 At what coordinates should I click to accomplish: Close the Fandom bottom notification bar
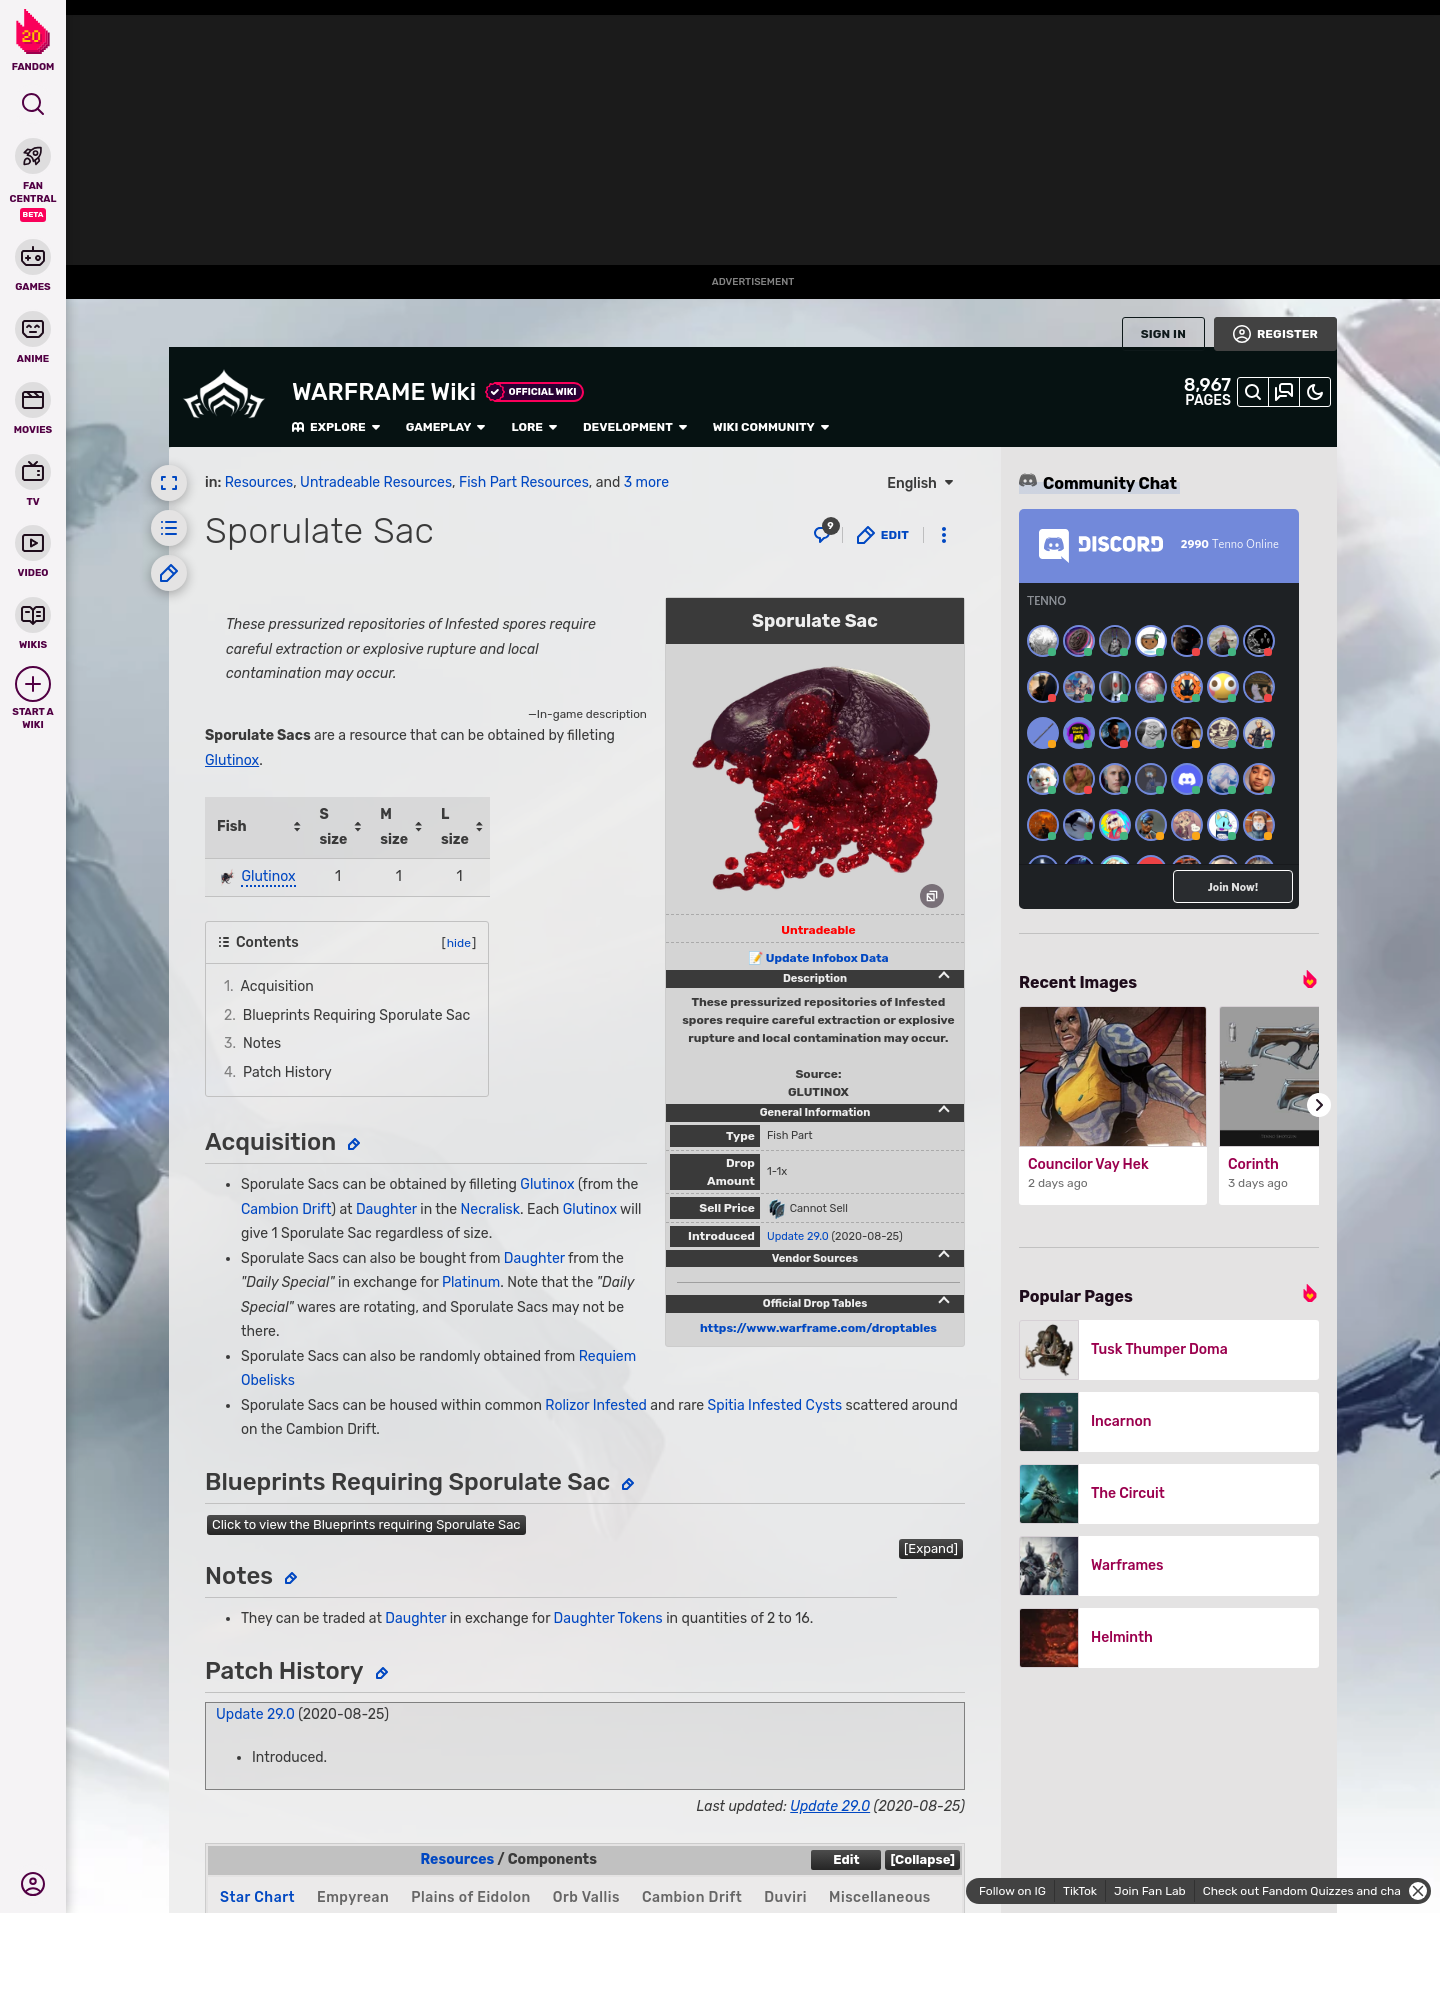pyautogui.click(x=1418, y=1891)
